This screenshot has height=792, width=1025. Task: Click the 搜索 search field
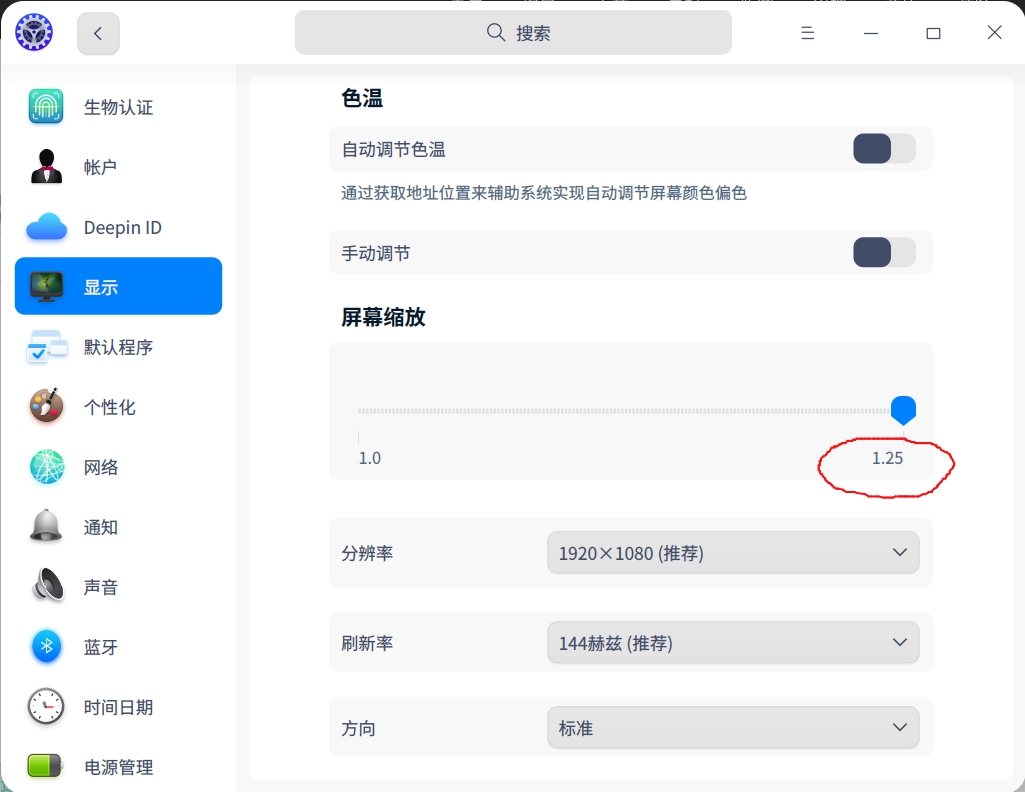[x=513, y=33]
